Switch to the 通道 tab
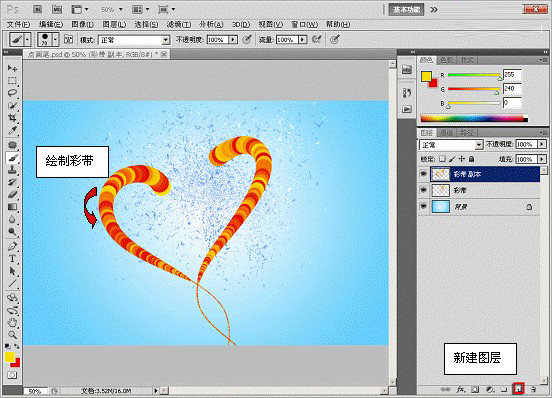The width and height of the screenshot is (552, 398). (447, 132)
